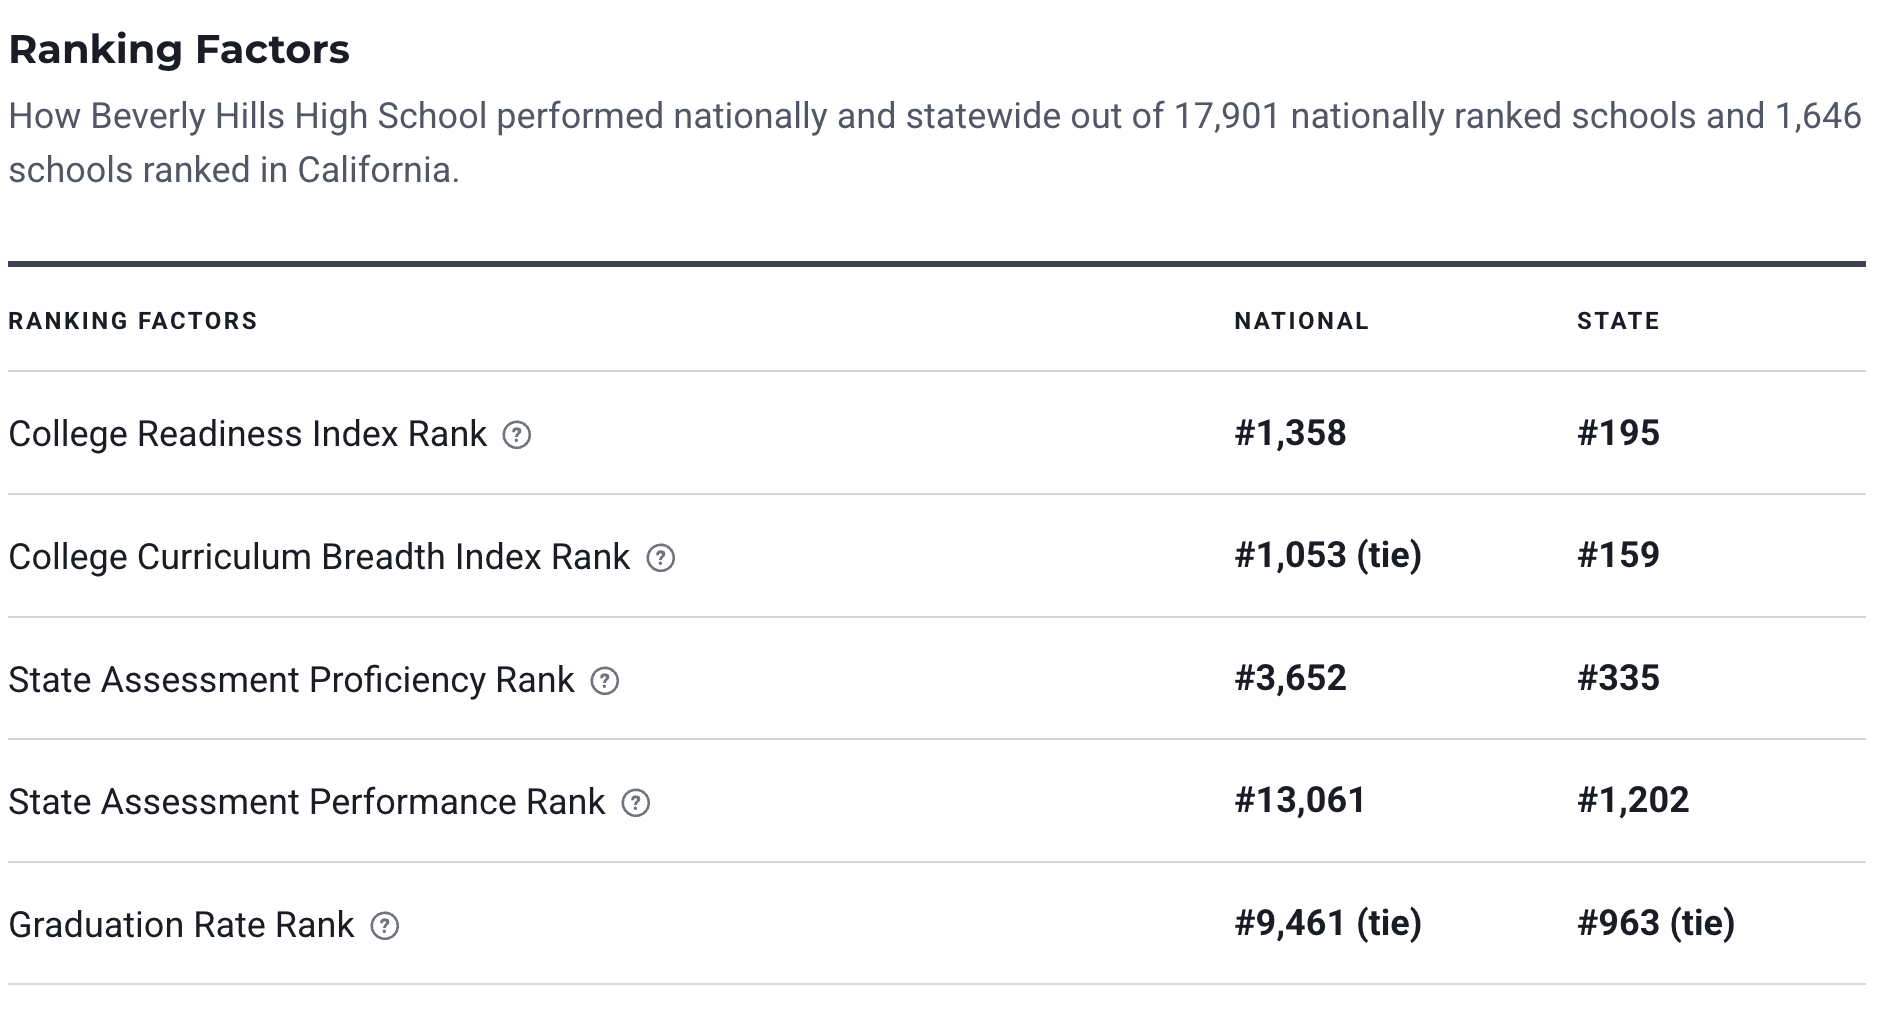1882x1034 pixels.
Task: Click the STATE column header
Action: pos(1618,321)
